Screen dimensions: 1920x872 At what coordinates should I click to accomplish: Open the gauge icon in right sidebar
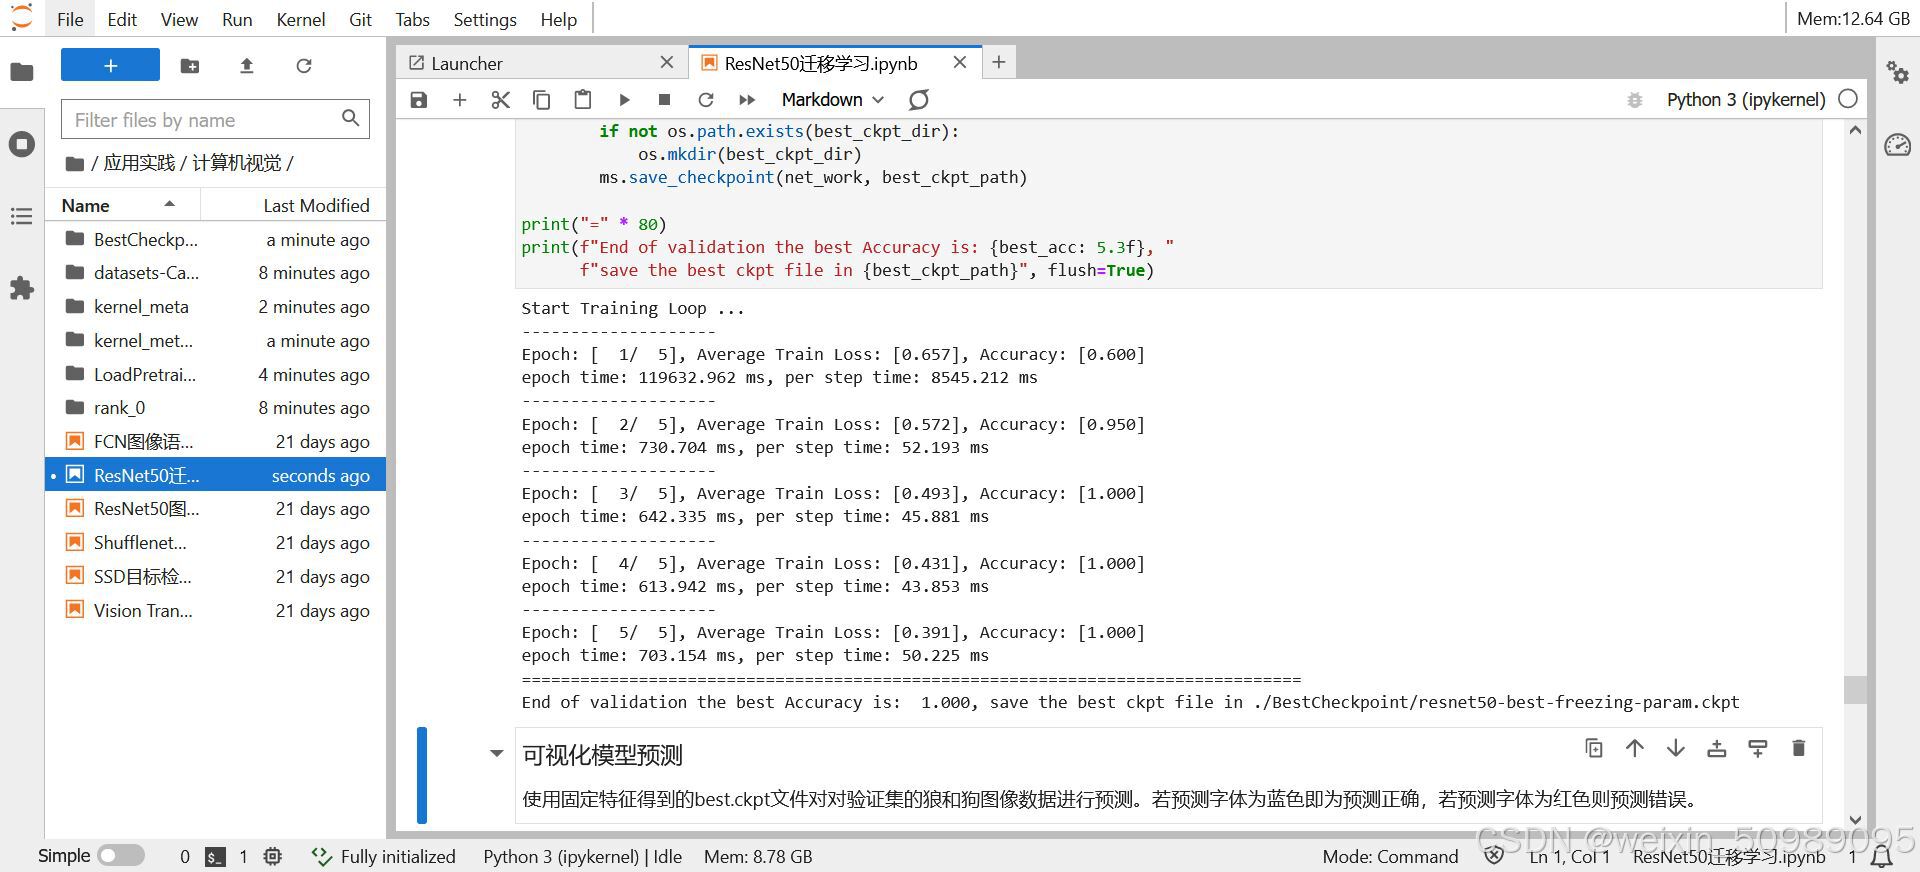(x=1897, y=145)
